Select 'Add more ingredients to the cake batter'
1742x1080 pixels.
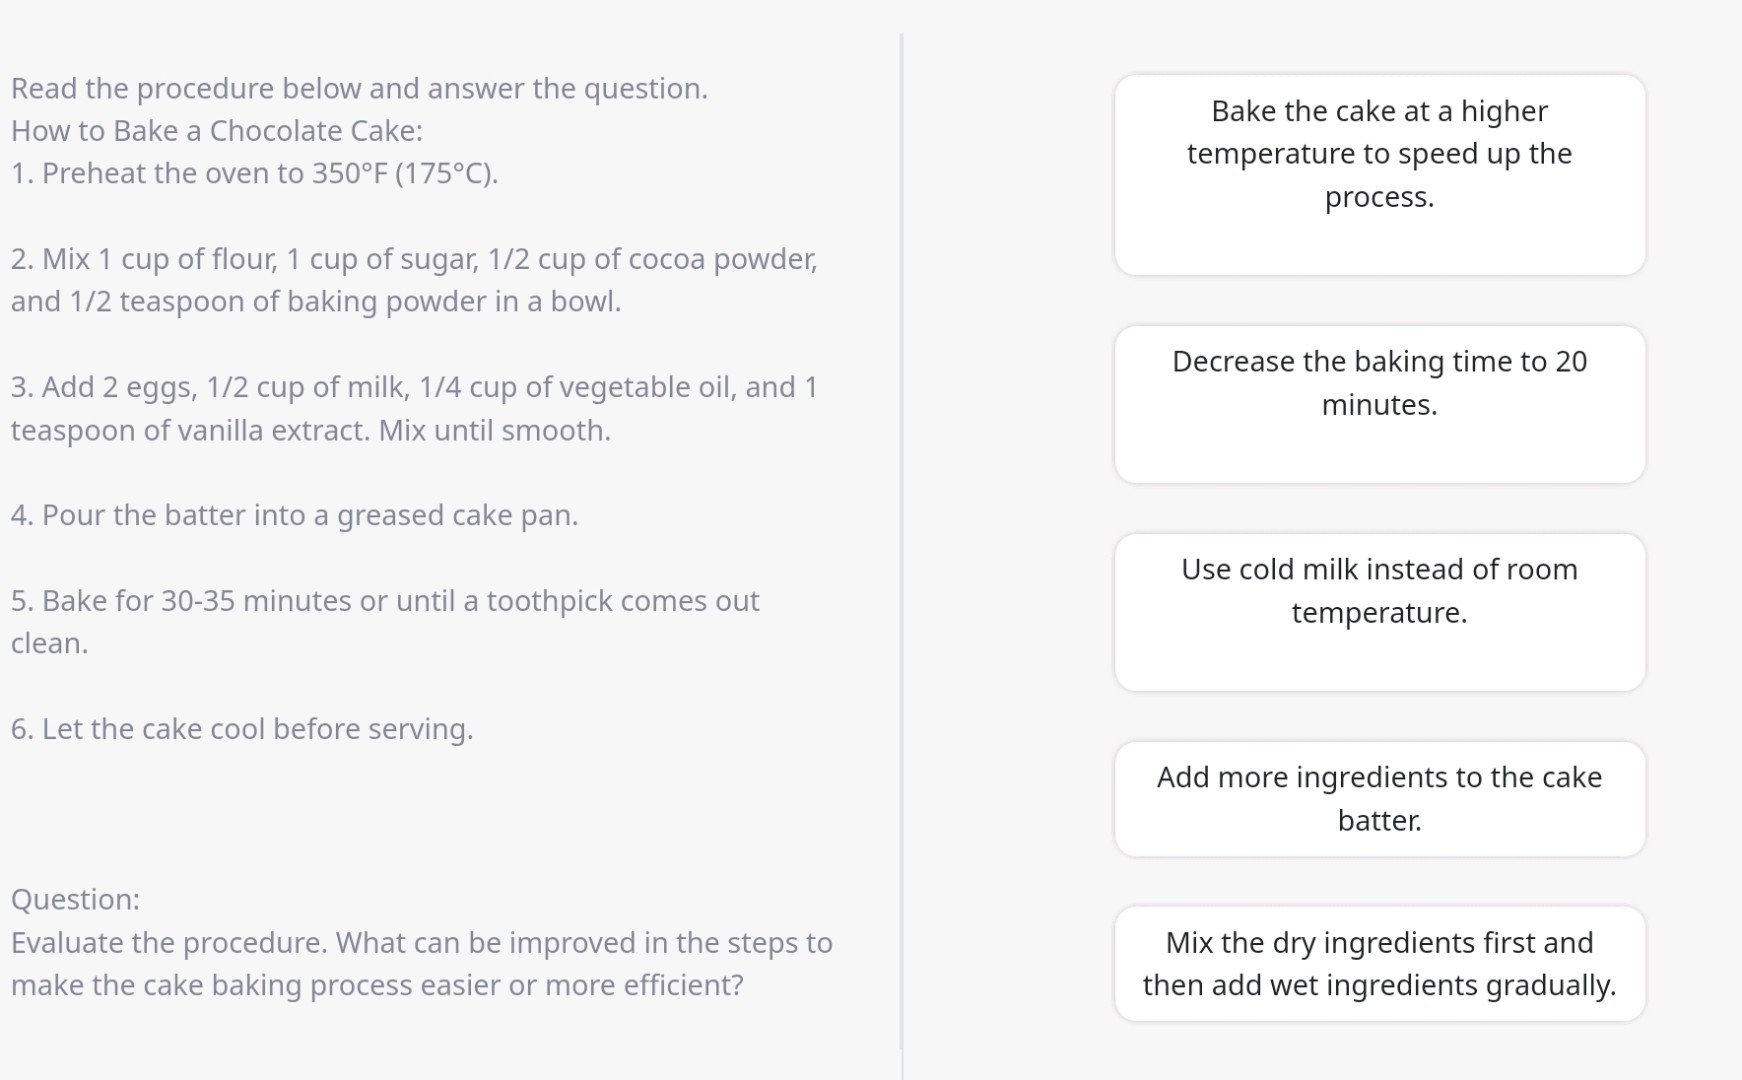click(1379, 798)
